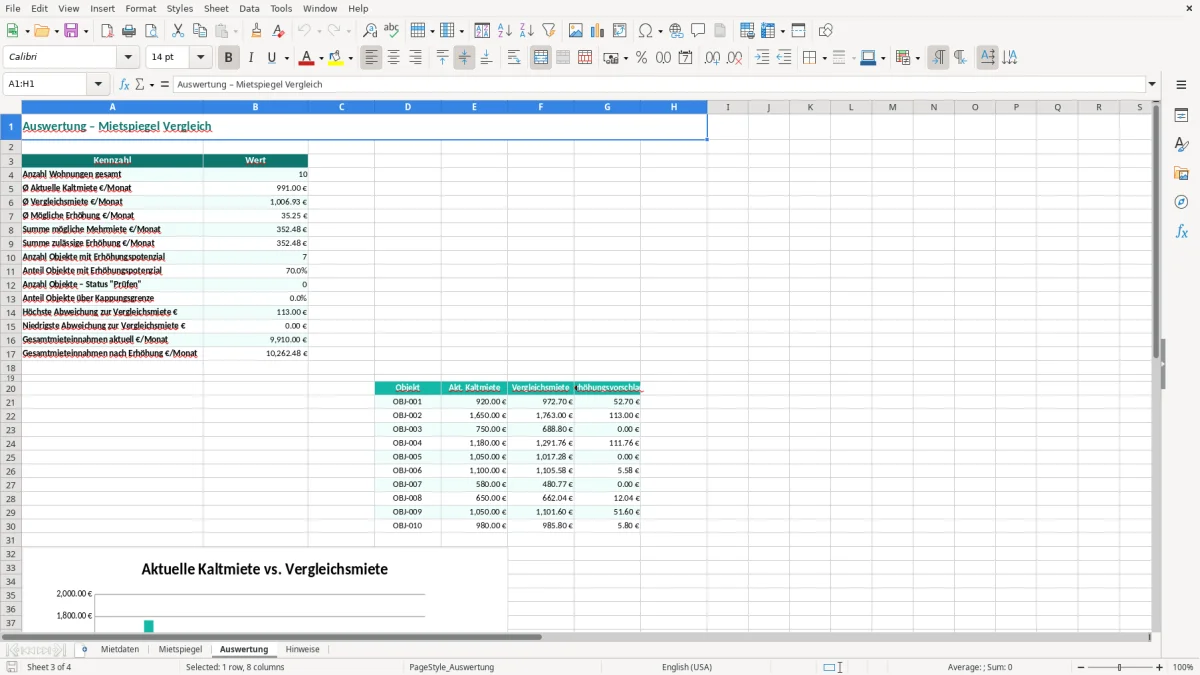Screen dimensions: 1200x675
Task: Open the Function Wizard
Action: click(x=124, y=84)
